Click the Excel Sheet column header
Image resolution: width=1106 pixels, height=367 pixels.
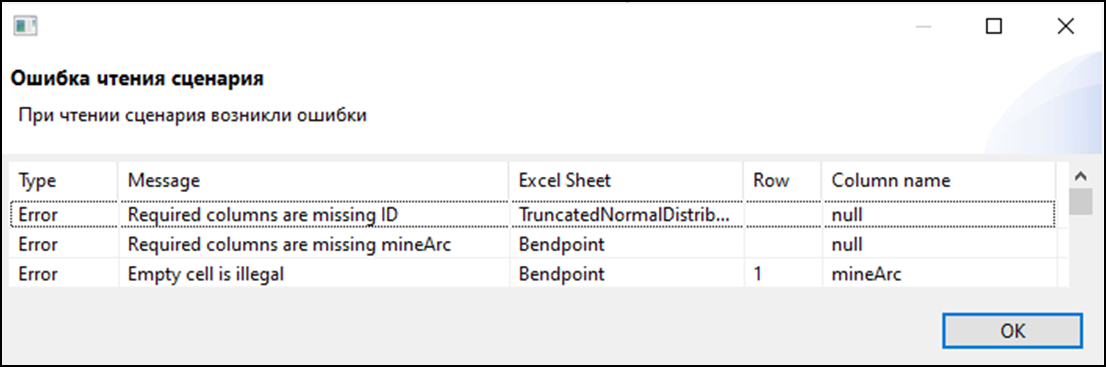pos(626,181)
